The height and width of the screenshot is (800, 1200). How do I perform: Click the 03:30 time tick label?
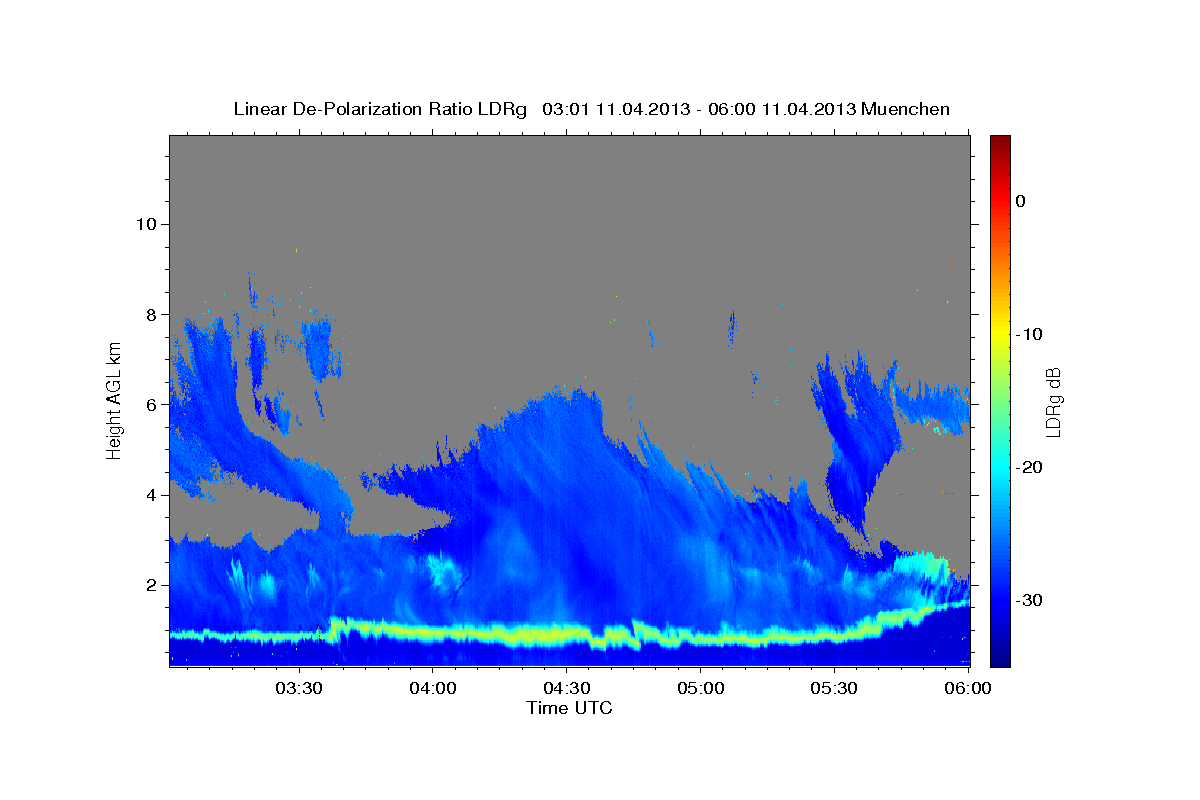coord(299,688)
